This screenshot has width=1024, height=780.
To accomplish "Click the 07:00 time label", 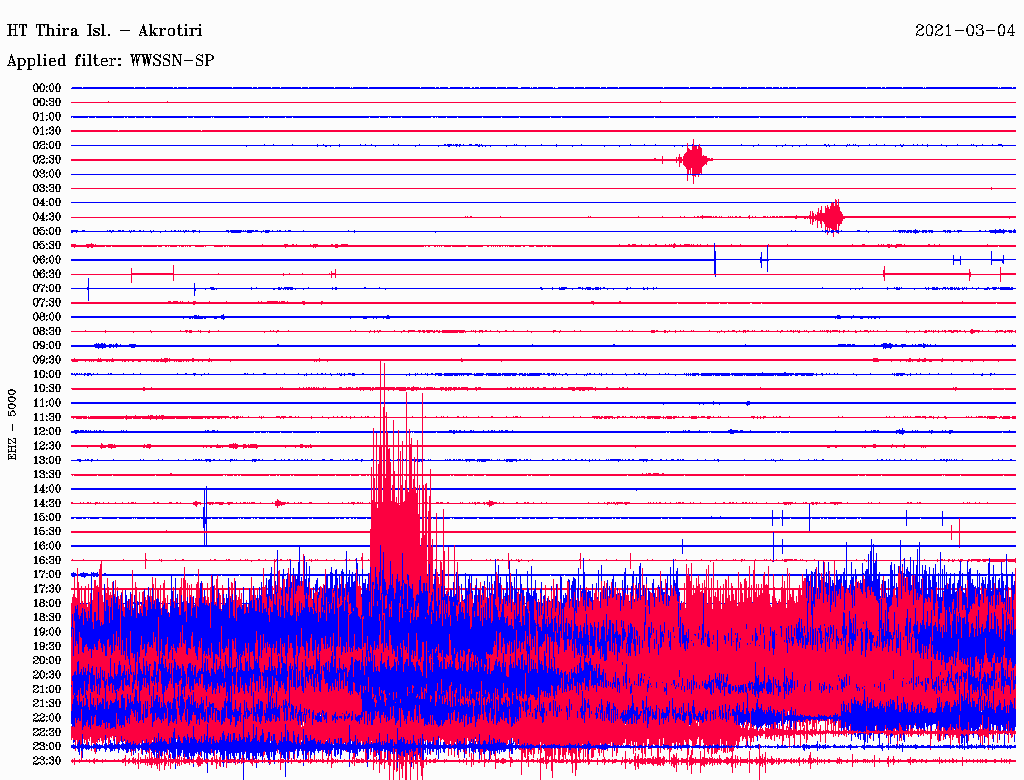I will tap(47, 289).
